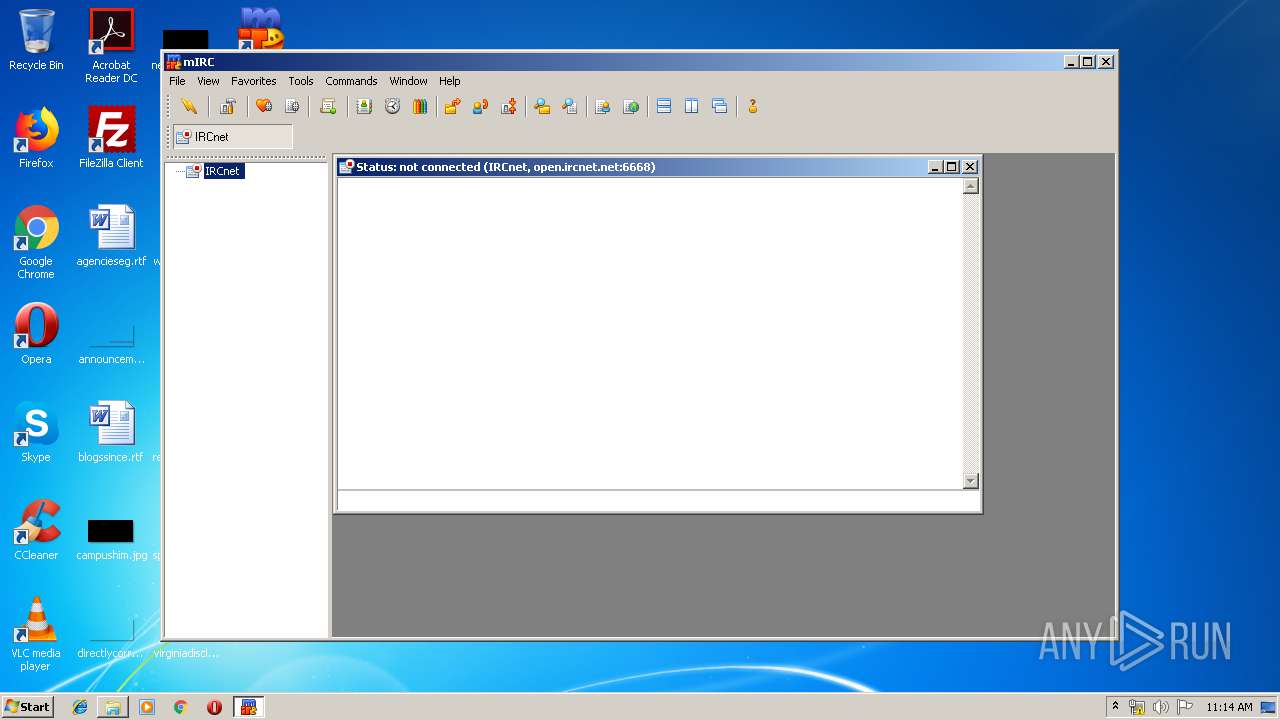Click the Windows Start button
The height and width of the screenshot is (720, 1280).
pyautogui.click(x=28, y=707)
